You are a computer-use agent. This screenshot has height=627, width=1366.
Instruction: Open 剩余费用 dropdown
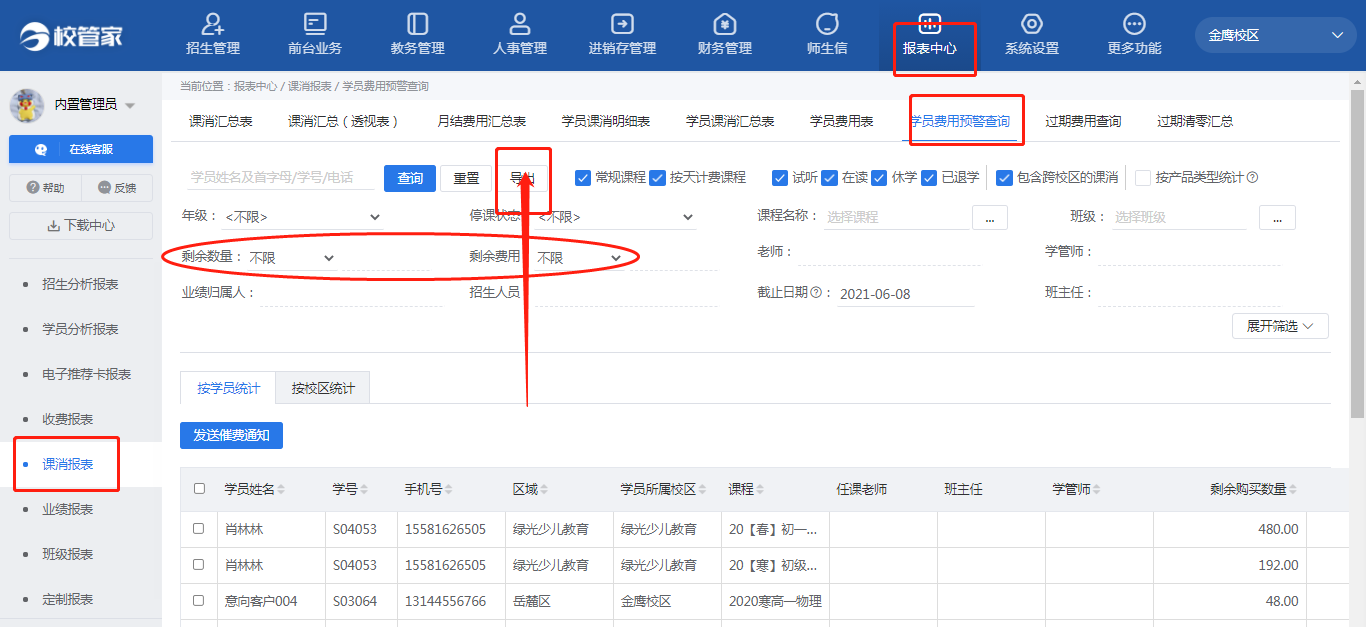pyautogui.click(x=579, y=258)
